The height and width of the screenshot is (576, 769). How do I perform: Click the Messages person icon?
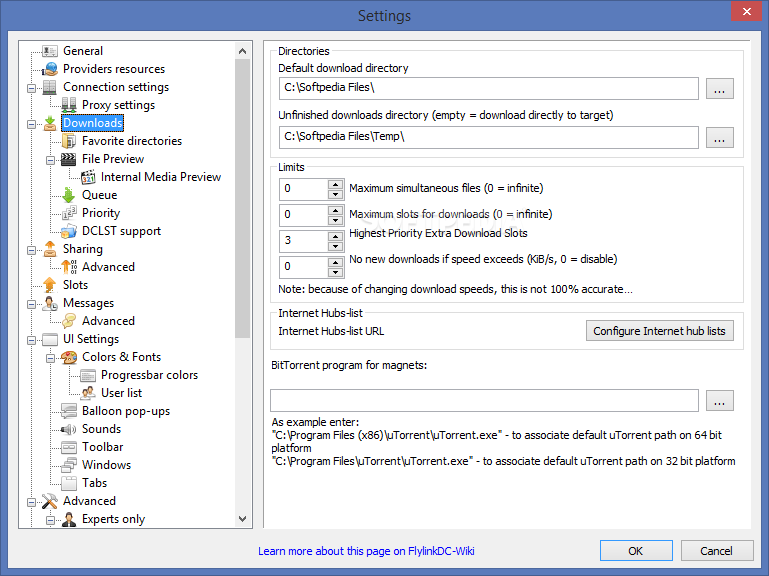pyautogui.click(x=50, y=303)
